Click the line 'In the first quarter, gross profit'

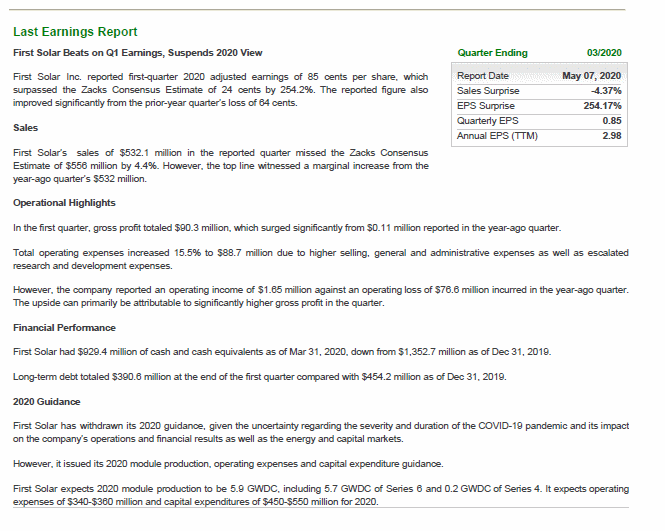pos(287,228)
